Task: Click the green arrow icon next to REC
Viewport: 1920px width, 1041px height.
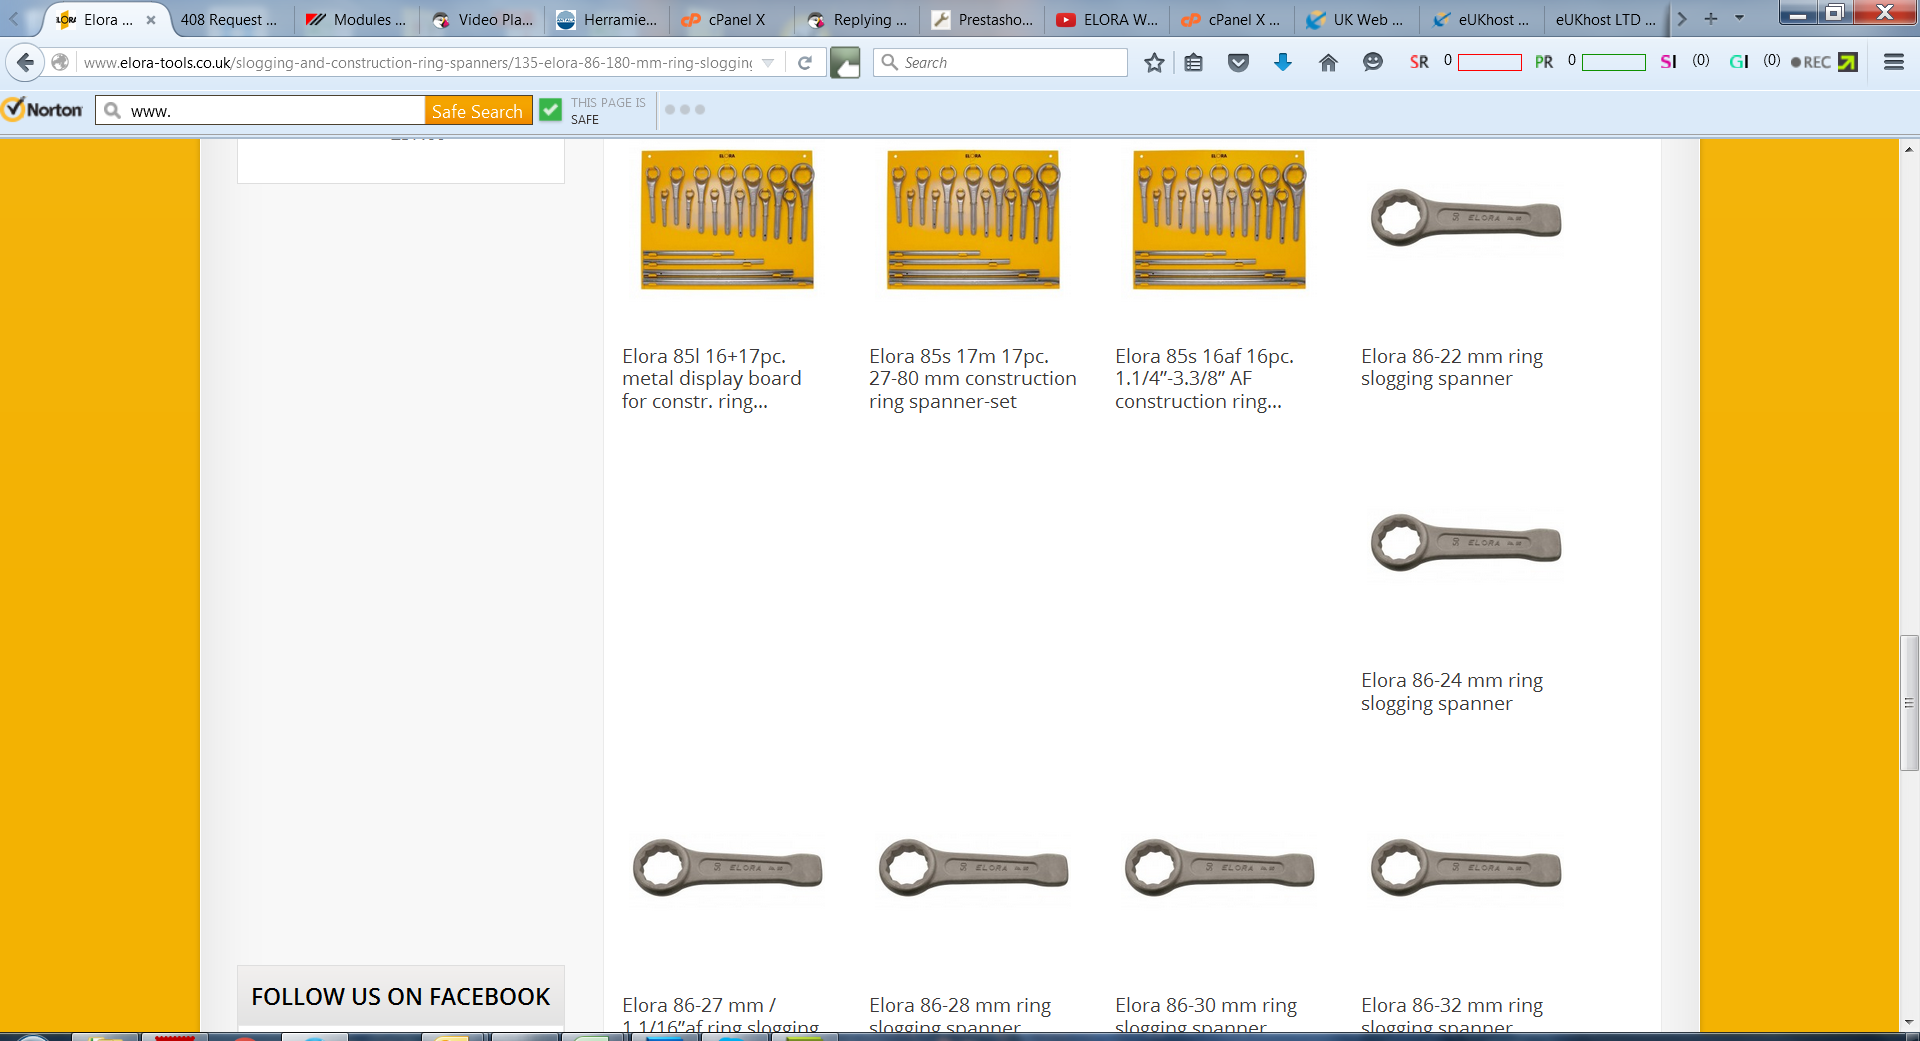Action: 1848,62
